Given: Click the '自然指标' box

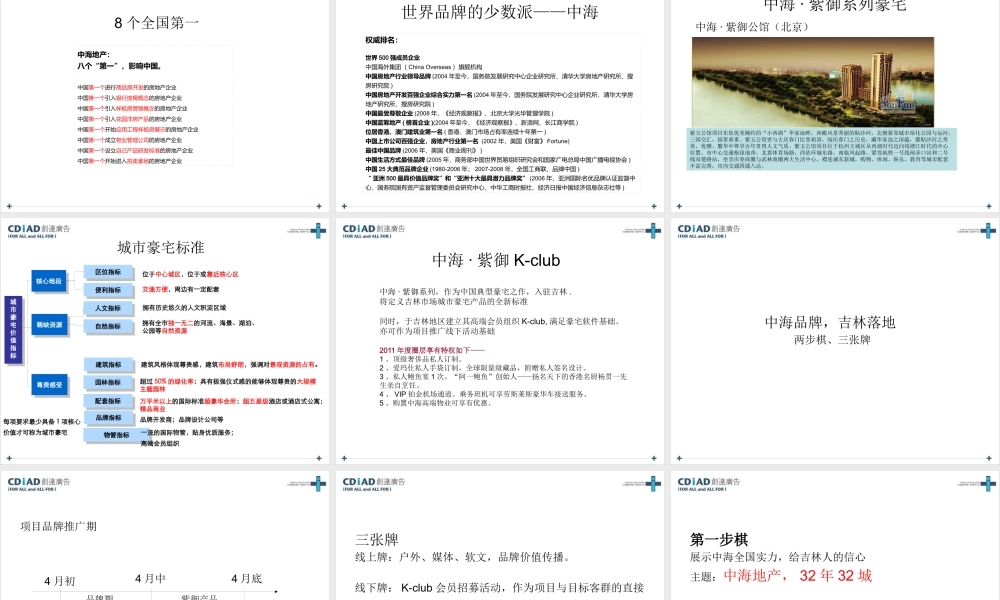Looking at the screenshot, I should coord(108,326).
